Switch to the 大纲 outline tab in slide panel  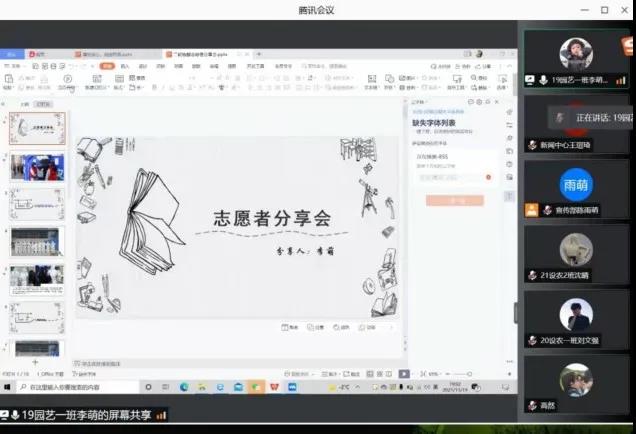click(22, 103)
